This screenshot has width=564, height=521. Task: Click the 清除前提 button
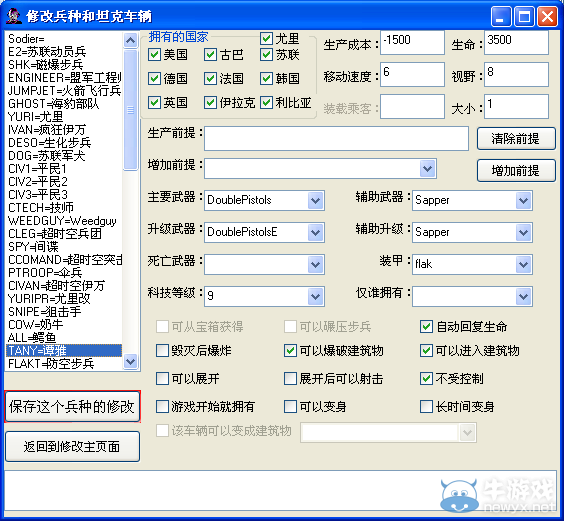(x=516, y=139)
